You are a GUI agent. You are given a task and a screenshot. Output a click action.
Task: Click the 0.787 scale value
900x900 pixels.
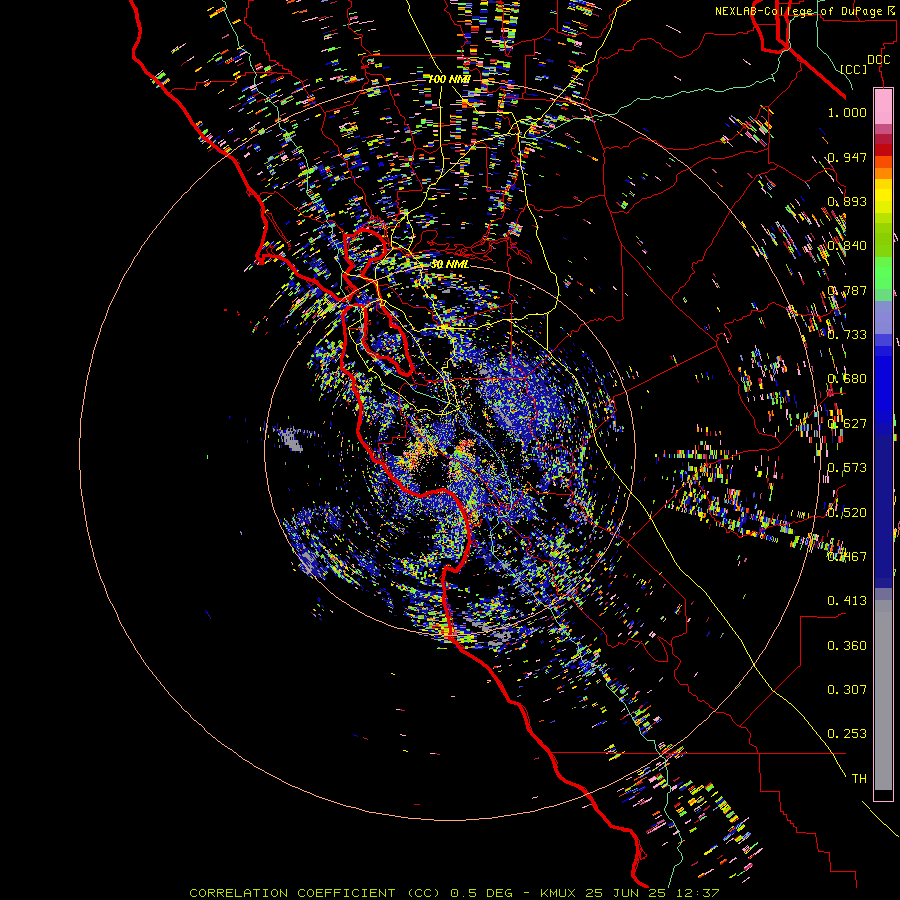coord(847,290)
